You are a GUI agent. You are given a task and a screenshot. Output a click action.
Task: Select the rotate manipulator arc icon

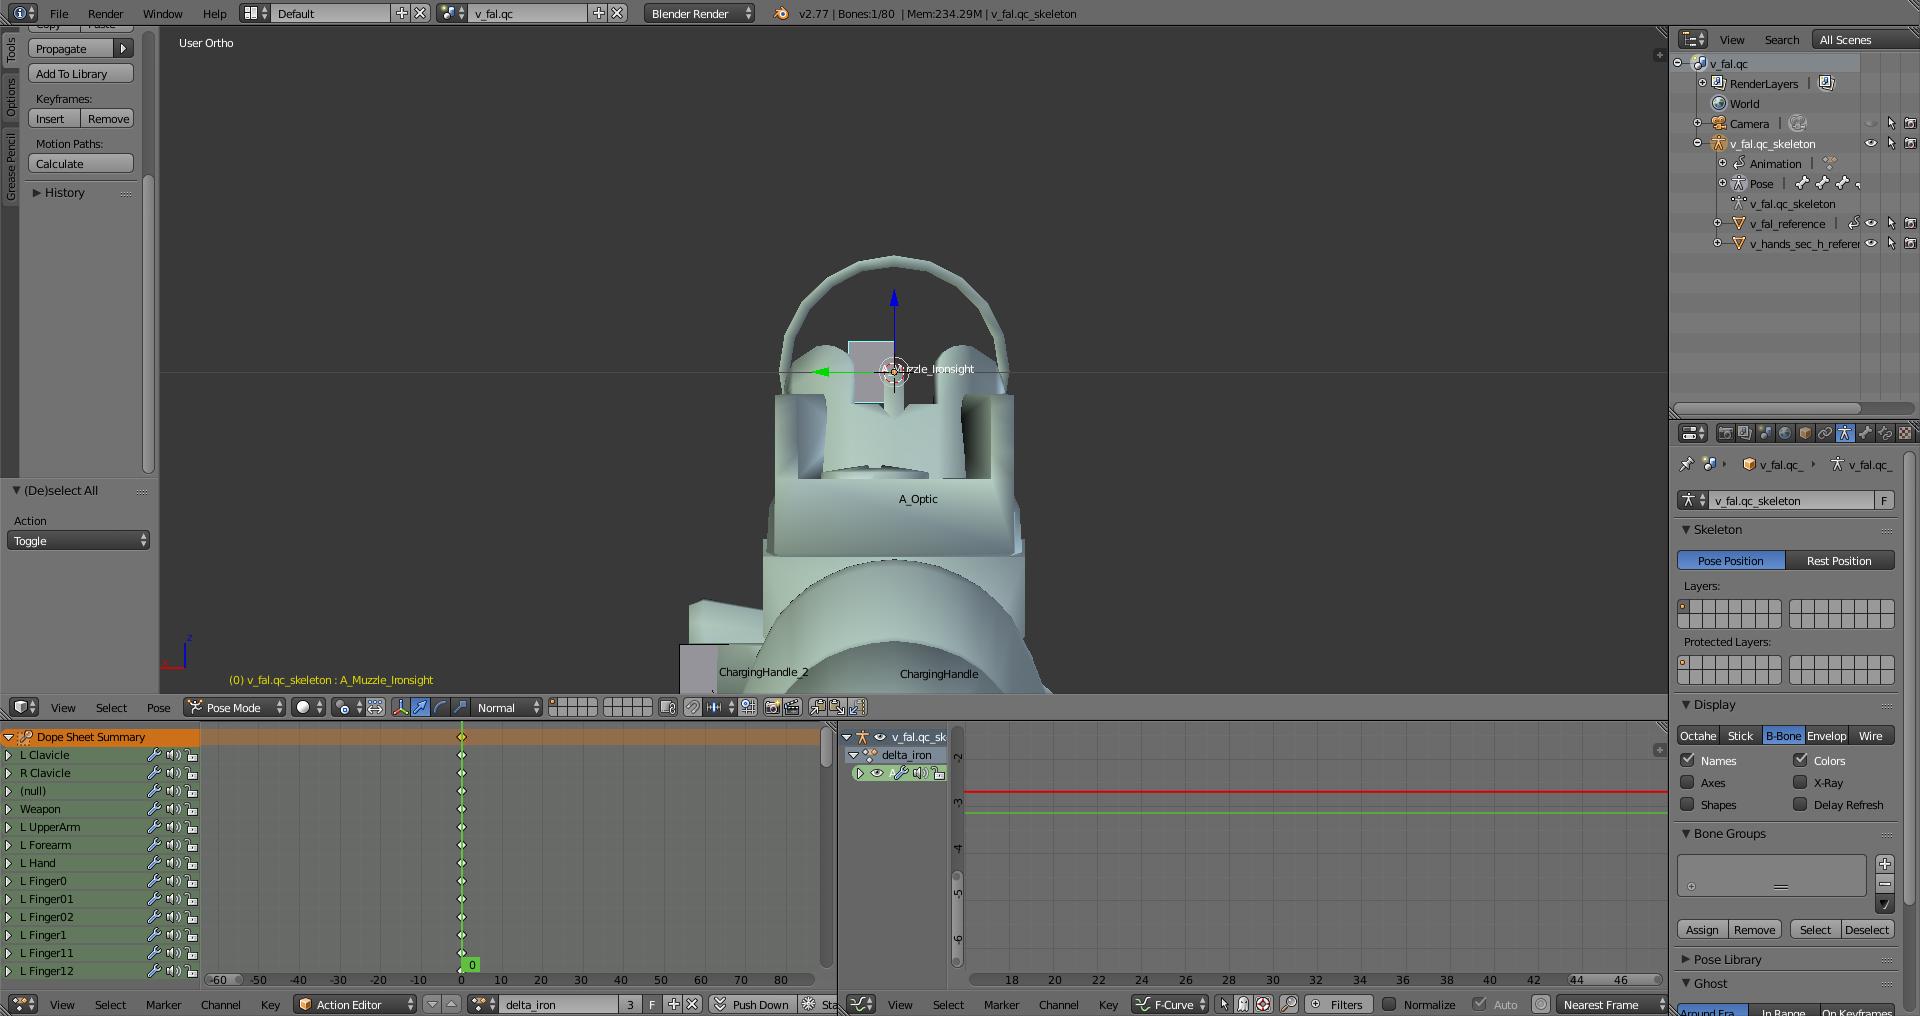(x=441, y=707)
